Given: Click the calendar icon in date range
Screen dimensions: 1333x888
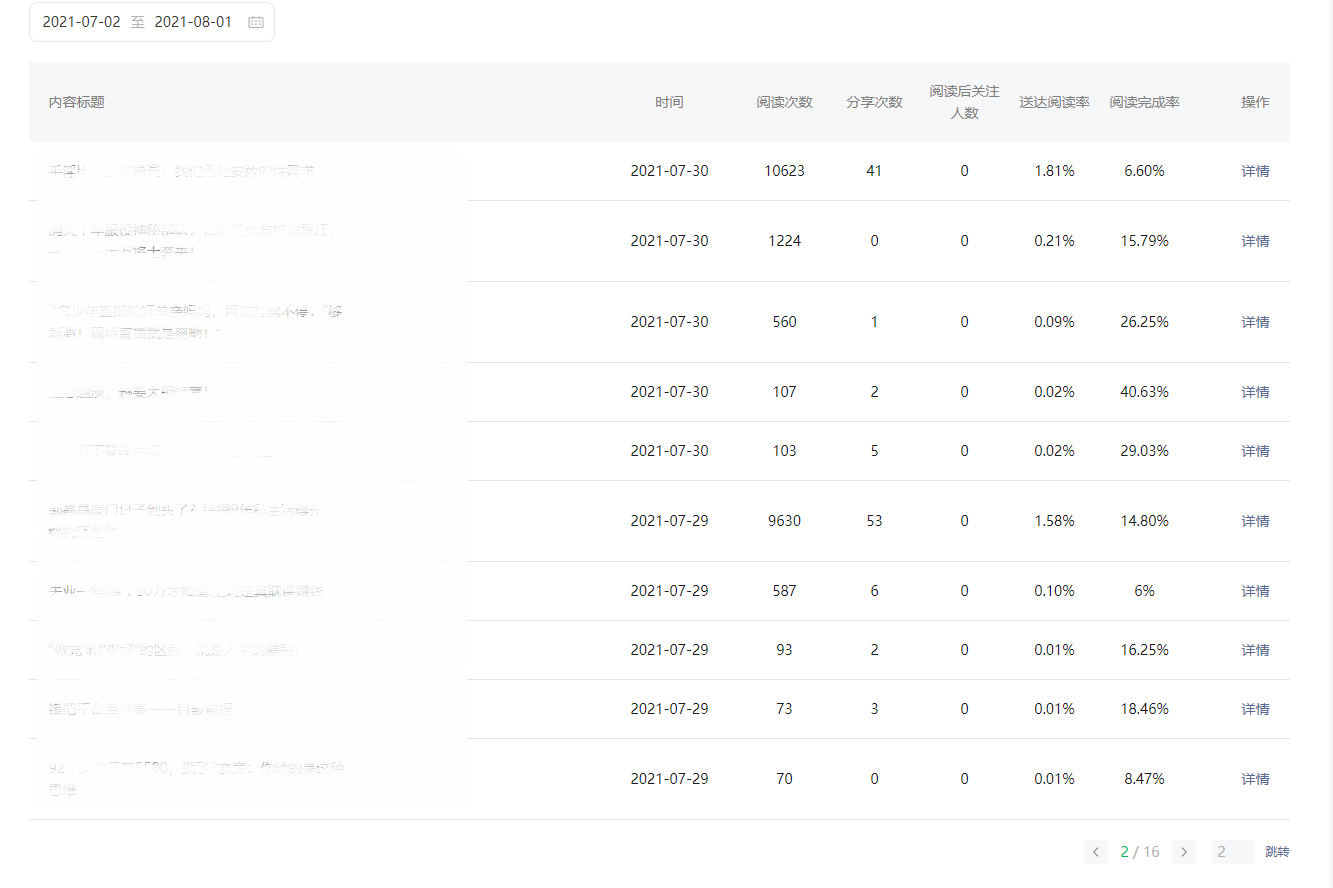Looking at the screenshot, I should click(x=256, y=22).
